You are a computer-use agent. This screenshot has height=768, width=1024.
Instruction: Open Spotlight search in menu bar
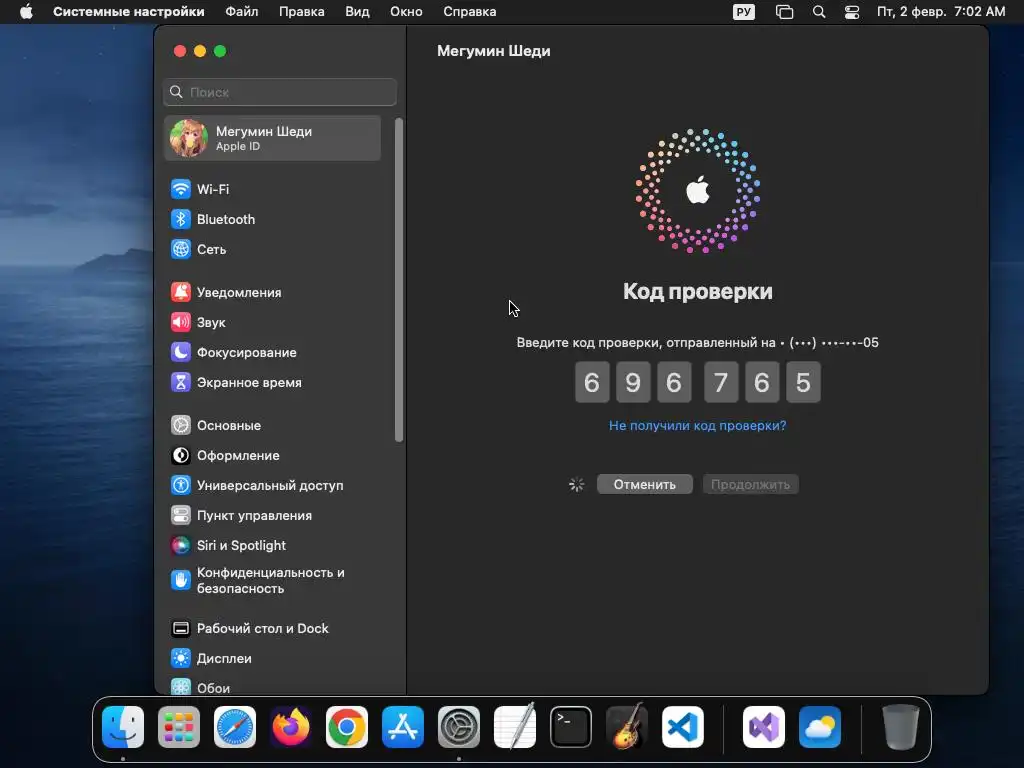tap(819, 12)
